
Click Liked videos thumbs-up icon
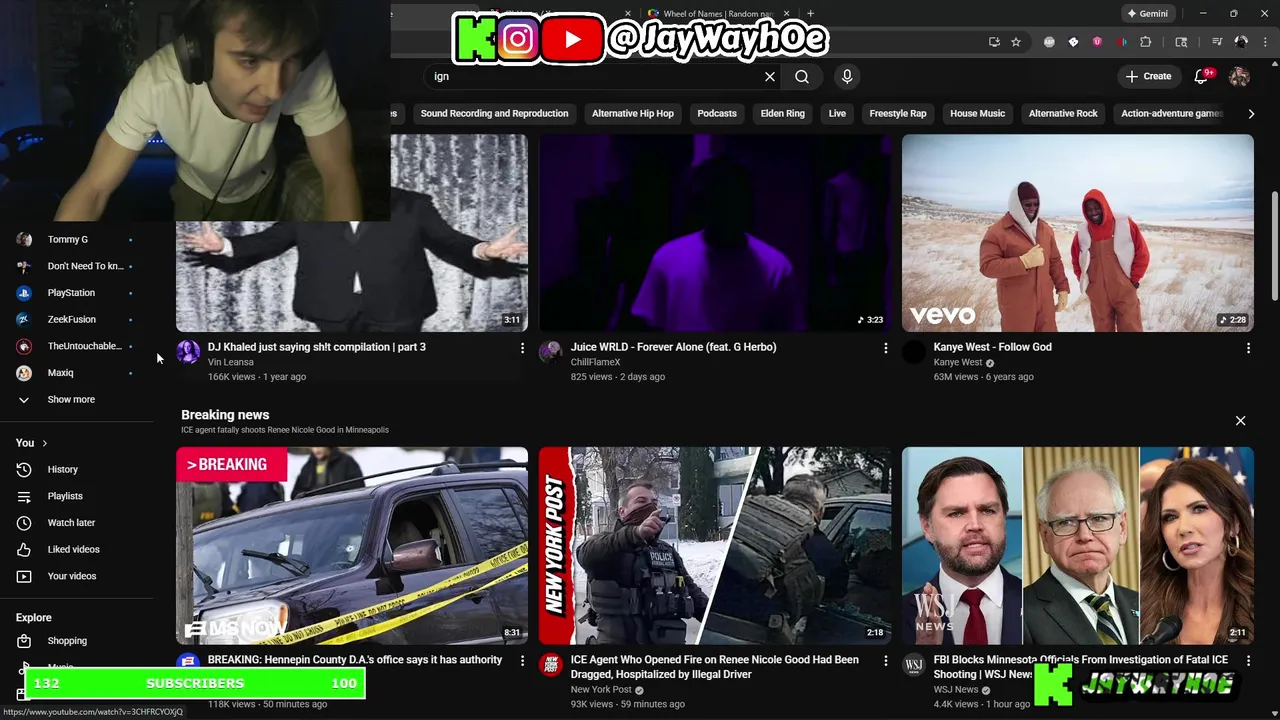point(24,549)
